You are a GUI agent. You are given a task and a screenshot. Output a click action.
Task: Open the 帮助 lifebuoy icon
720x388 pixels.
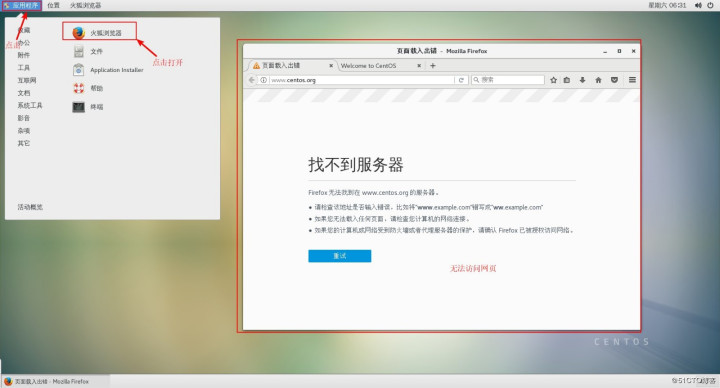[79, 88]
